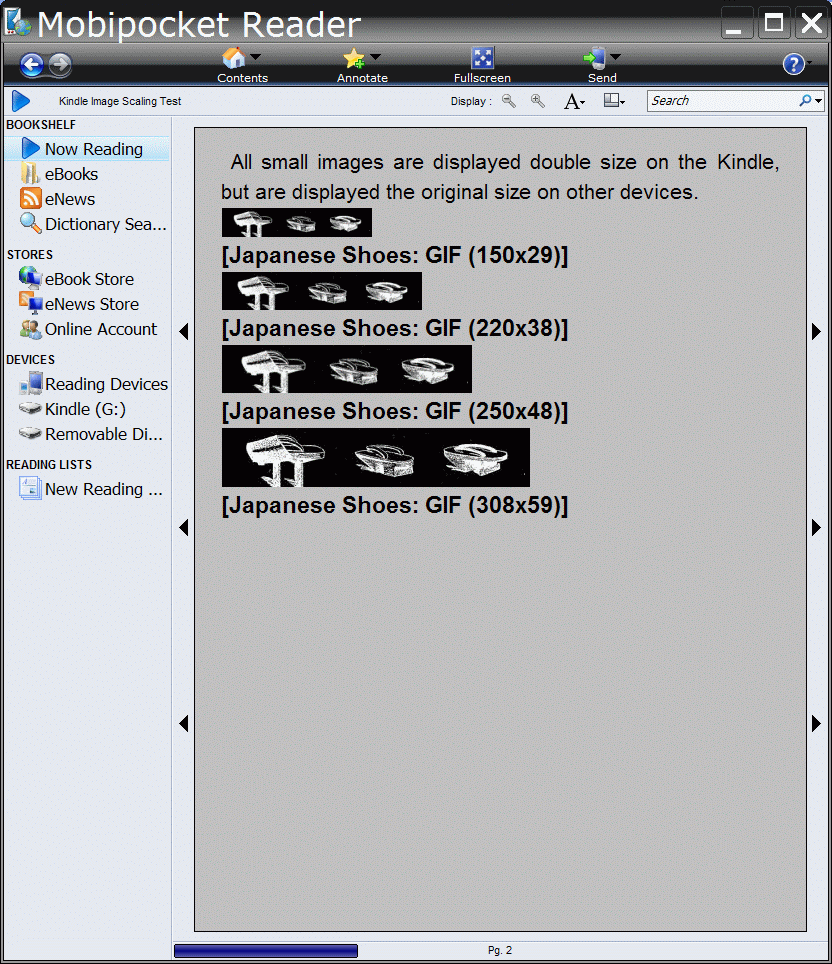Screen dimensions: 832x964
Task: Select the Removable Disk device
Action: [104, 435]
